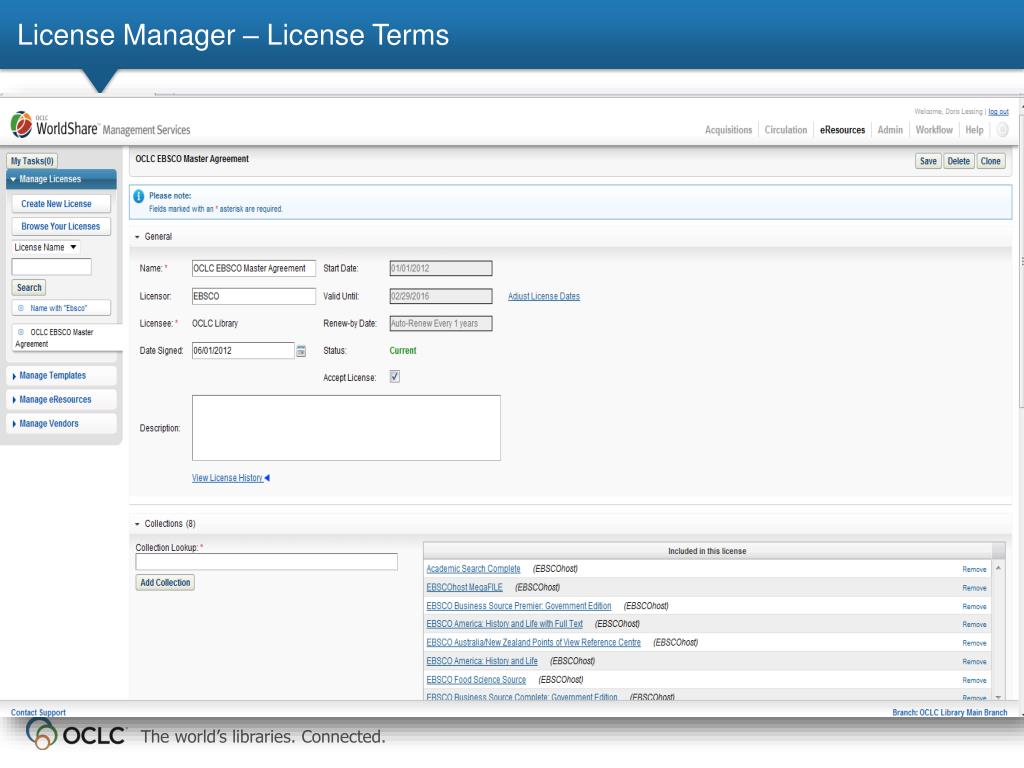Click the license Name input field
The width and height of the screenshot is (1024, 768).
(253, 268)
